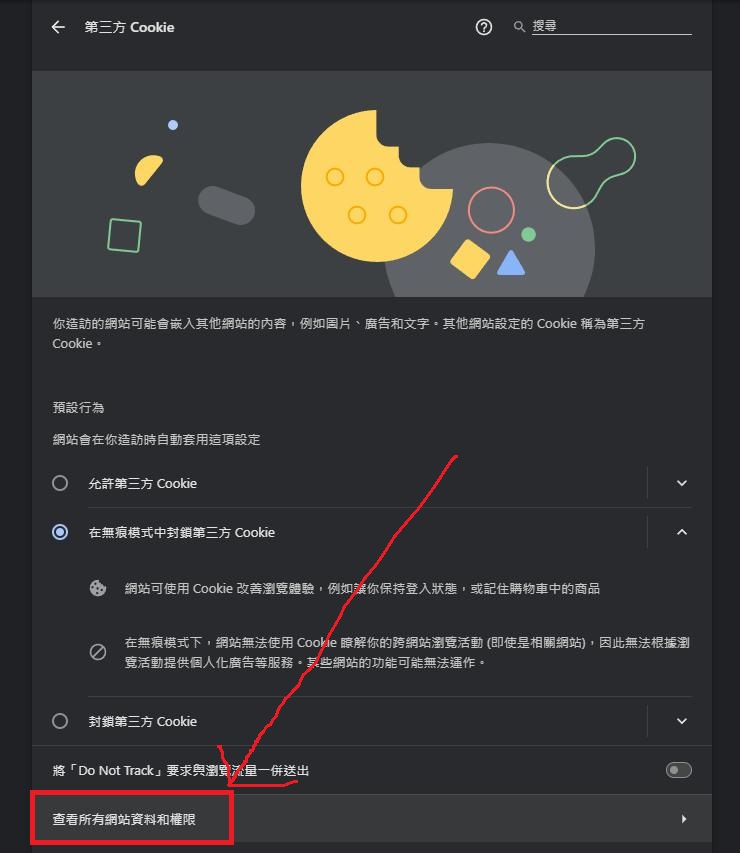Screen dimensions: 740x853
Task: Click the search magnifier icon
Action: pyautogui.click(x=519, y=26)
